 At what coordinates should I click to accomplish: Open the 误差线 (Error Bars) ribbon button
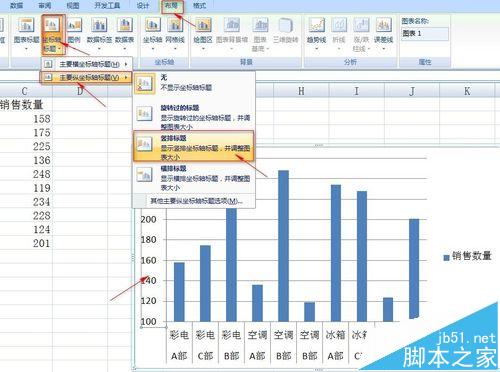pyautogui.click(x=384, y=33)
